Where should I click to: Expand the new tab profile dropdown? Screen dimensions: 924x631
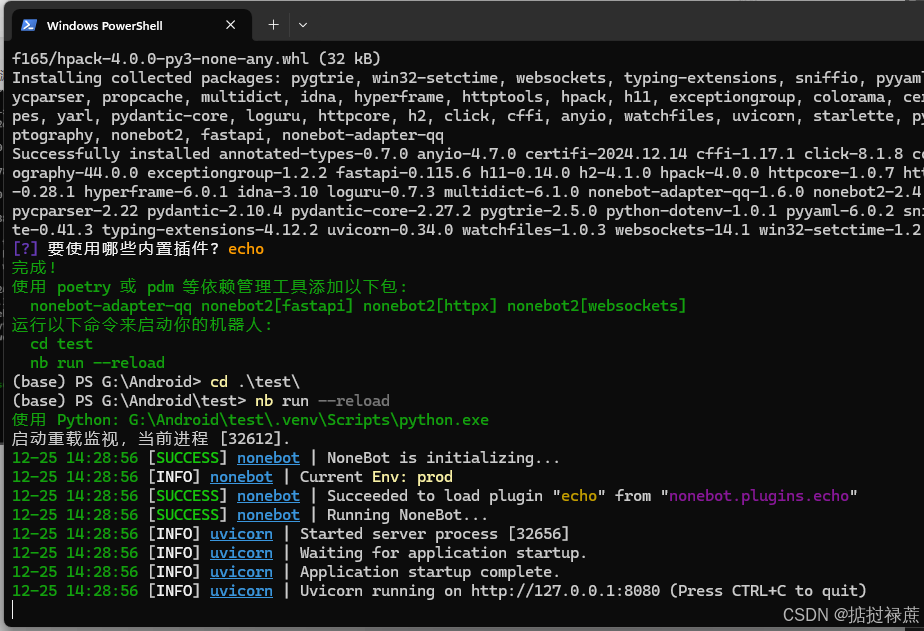(303, 25)
